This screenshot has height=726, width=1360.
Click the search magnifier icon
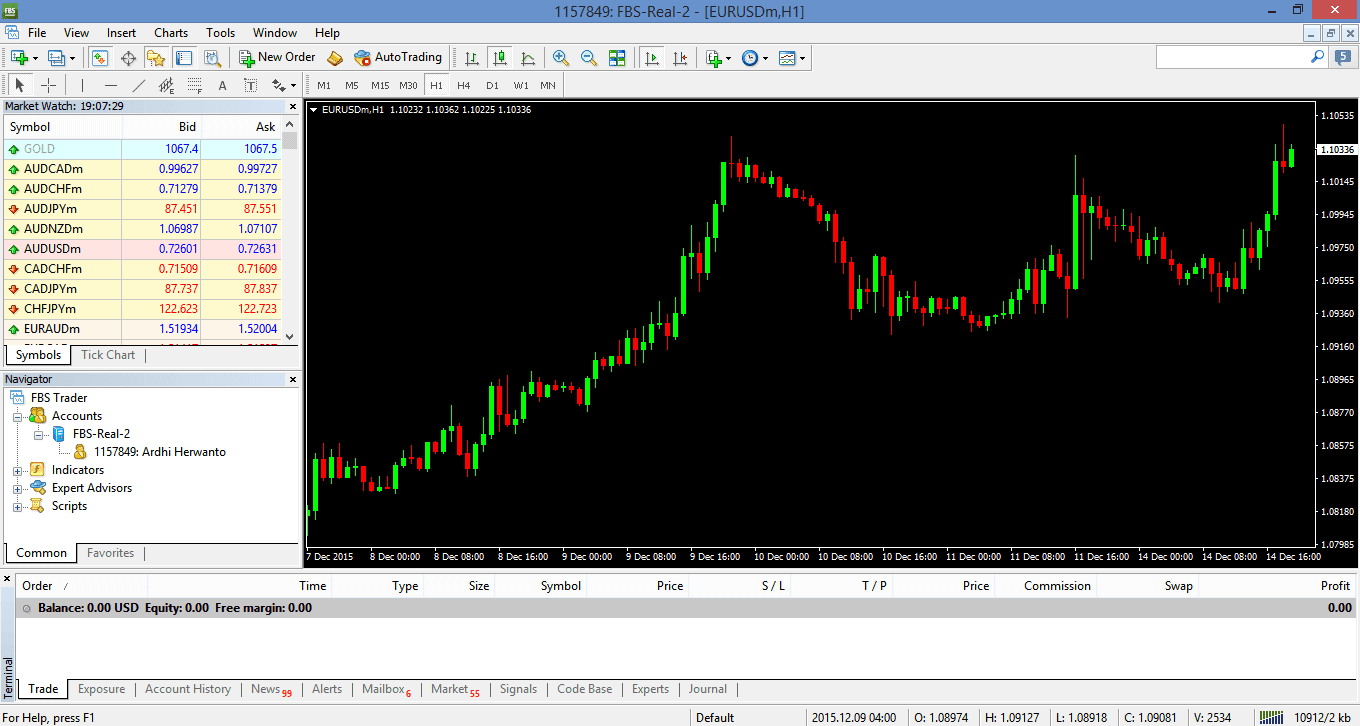tap(1317, 58)
